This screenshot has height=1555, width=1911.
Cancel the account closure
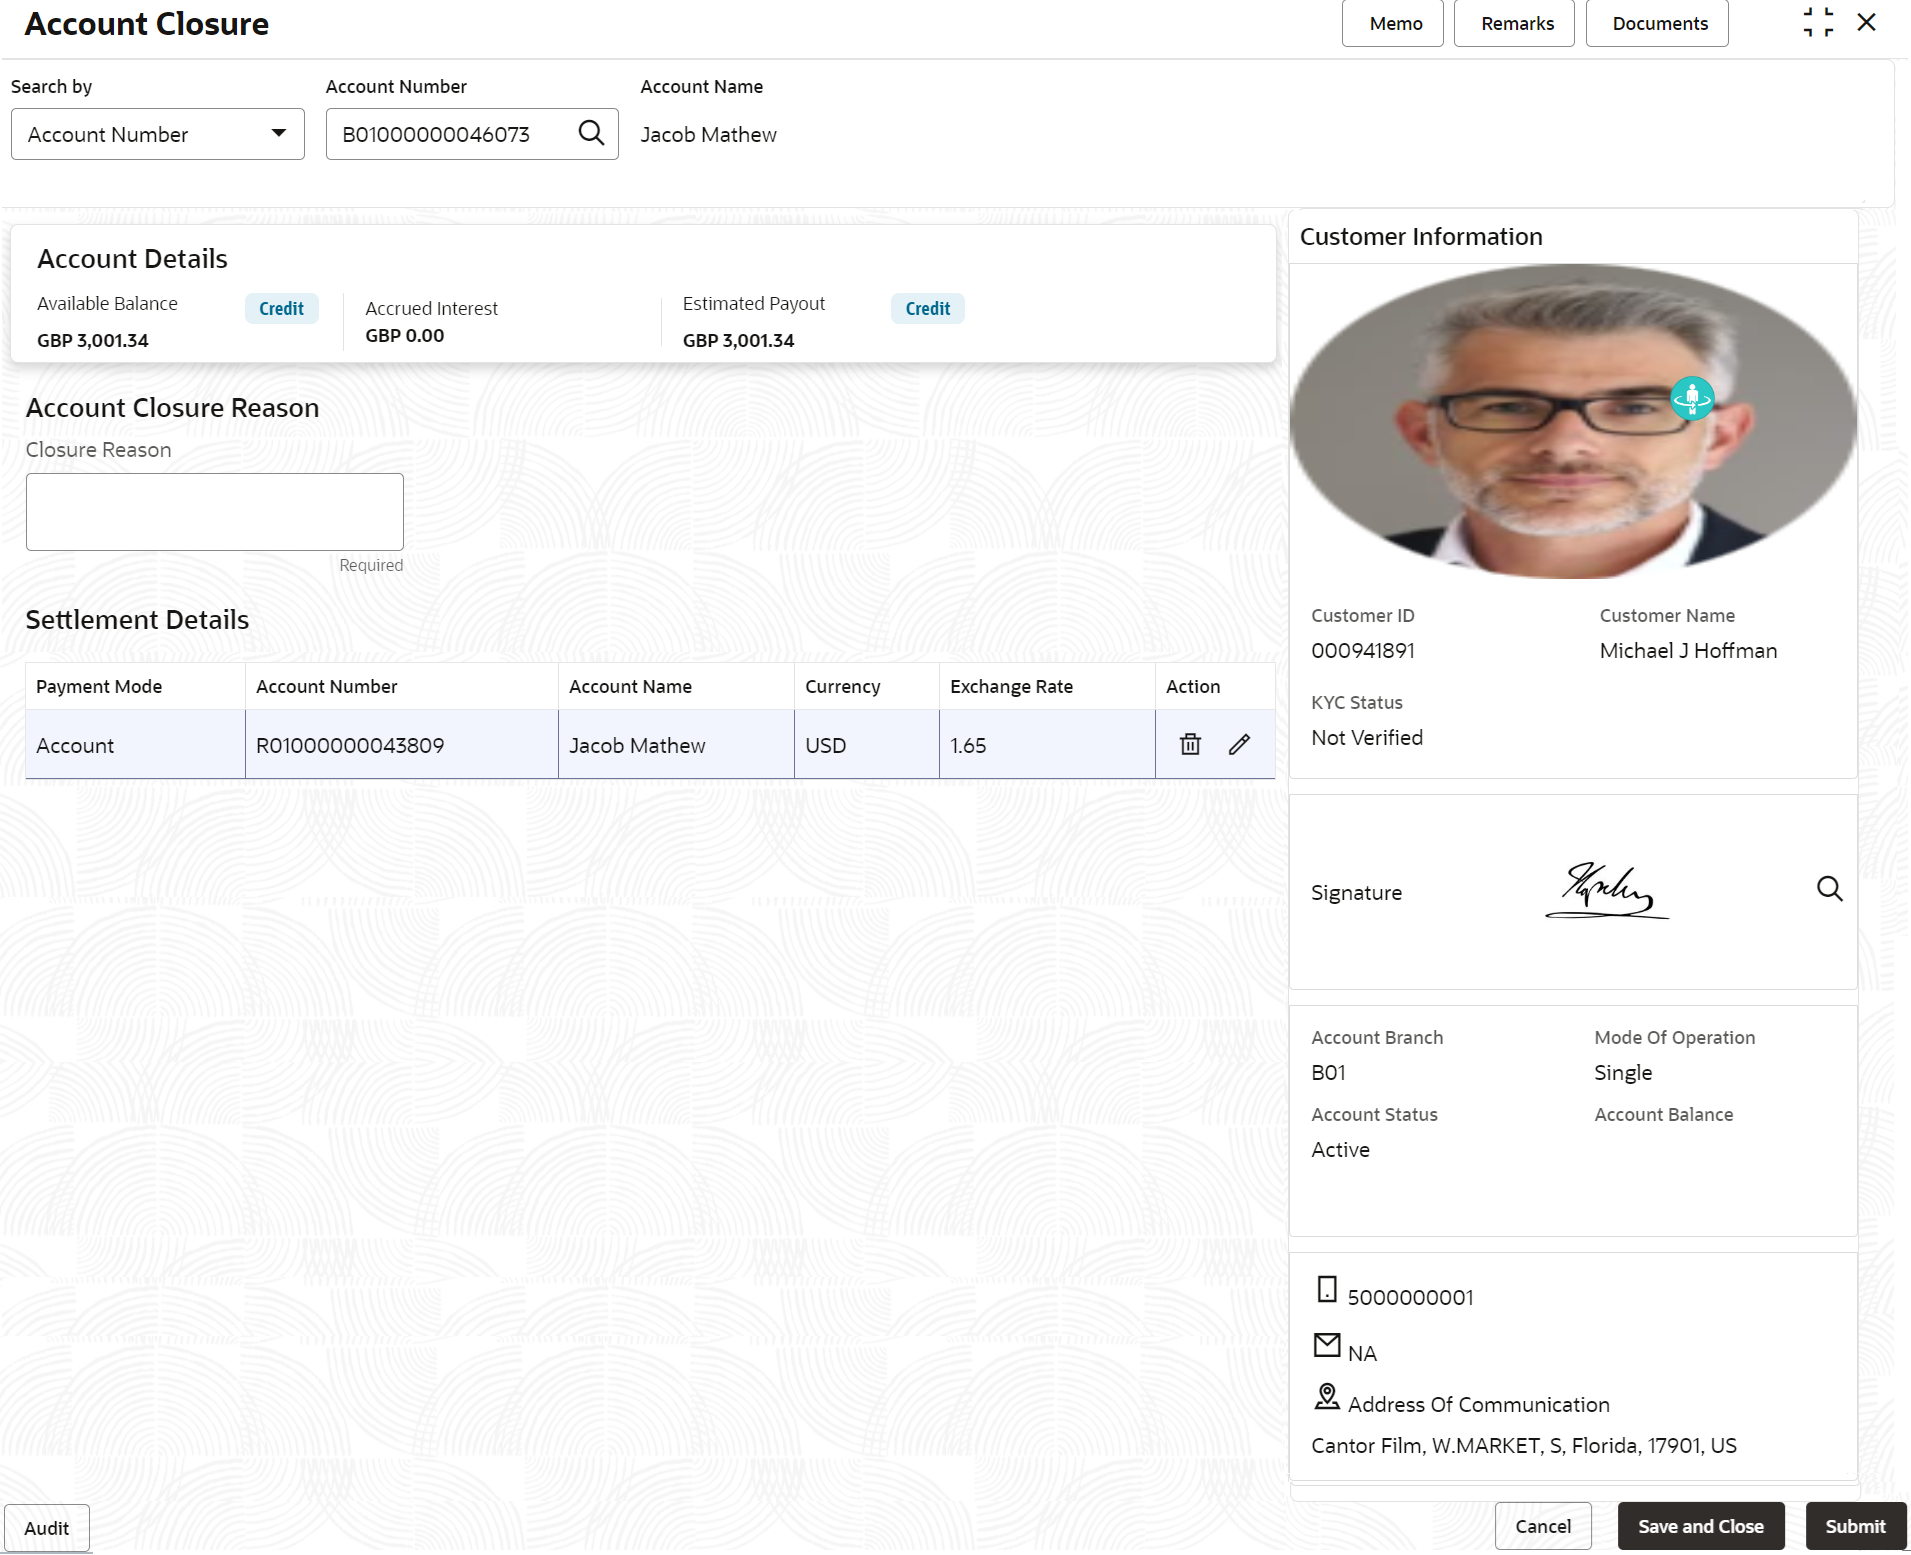pyautogui.click(x=1543, y=1526)
